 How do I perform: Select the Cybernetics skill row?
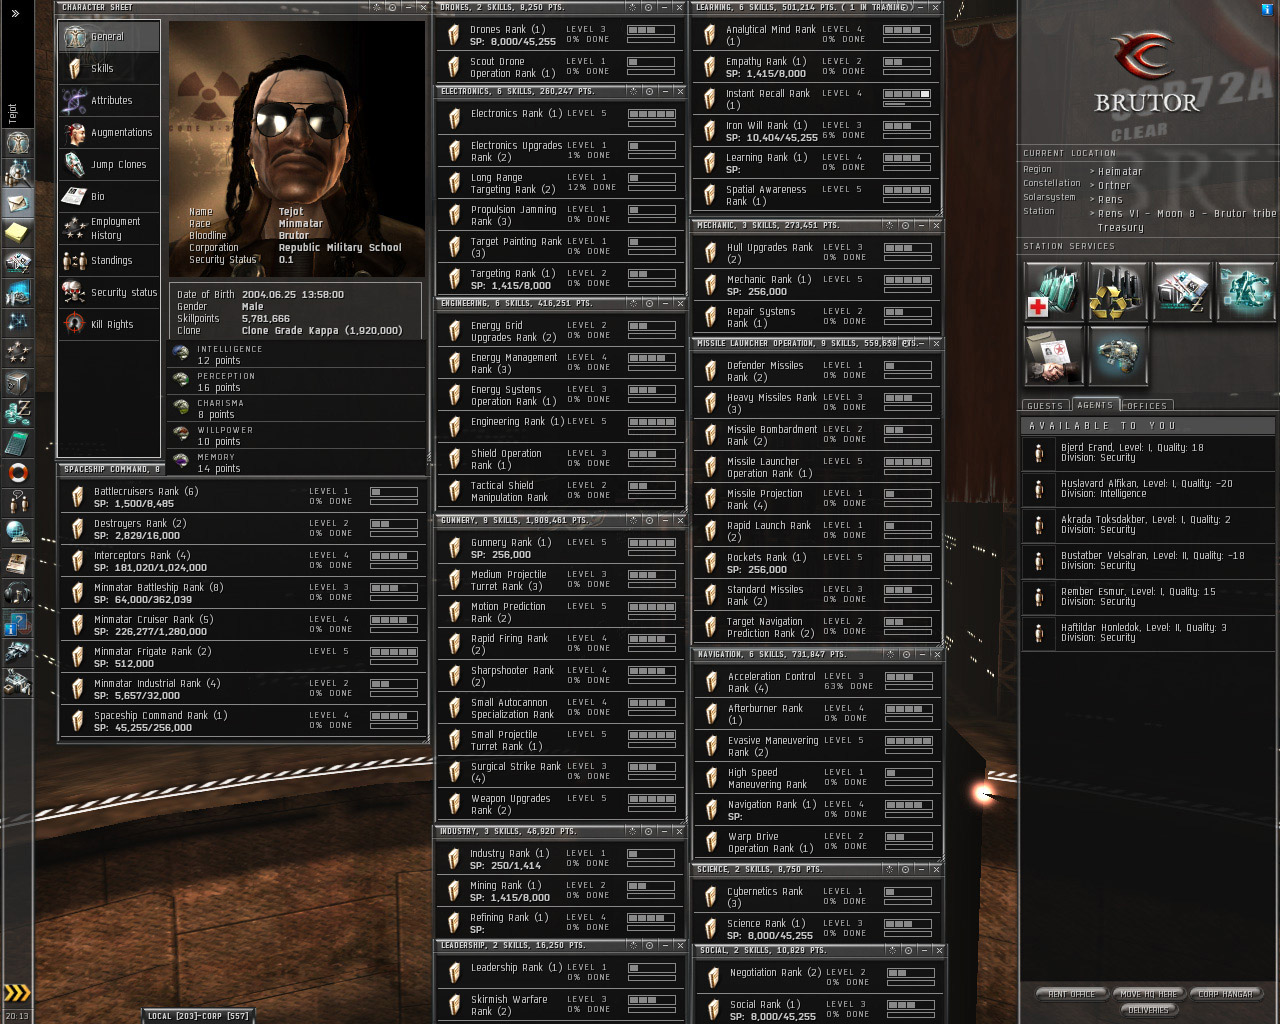818,897
